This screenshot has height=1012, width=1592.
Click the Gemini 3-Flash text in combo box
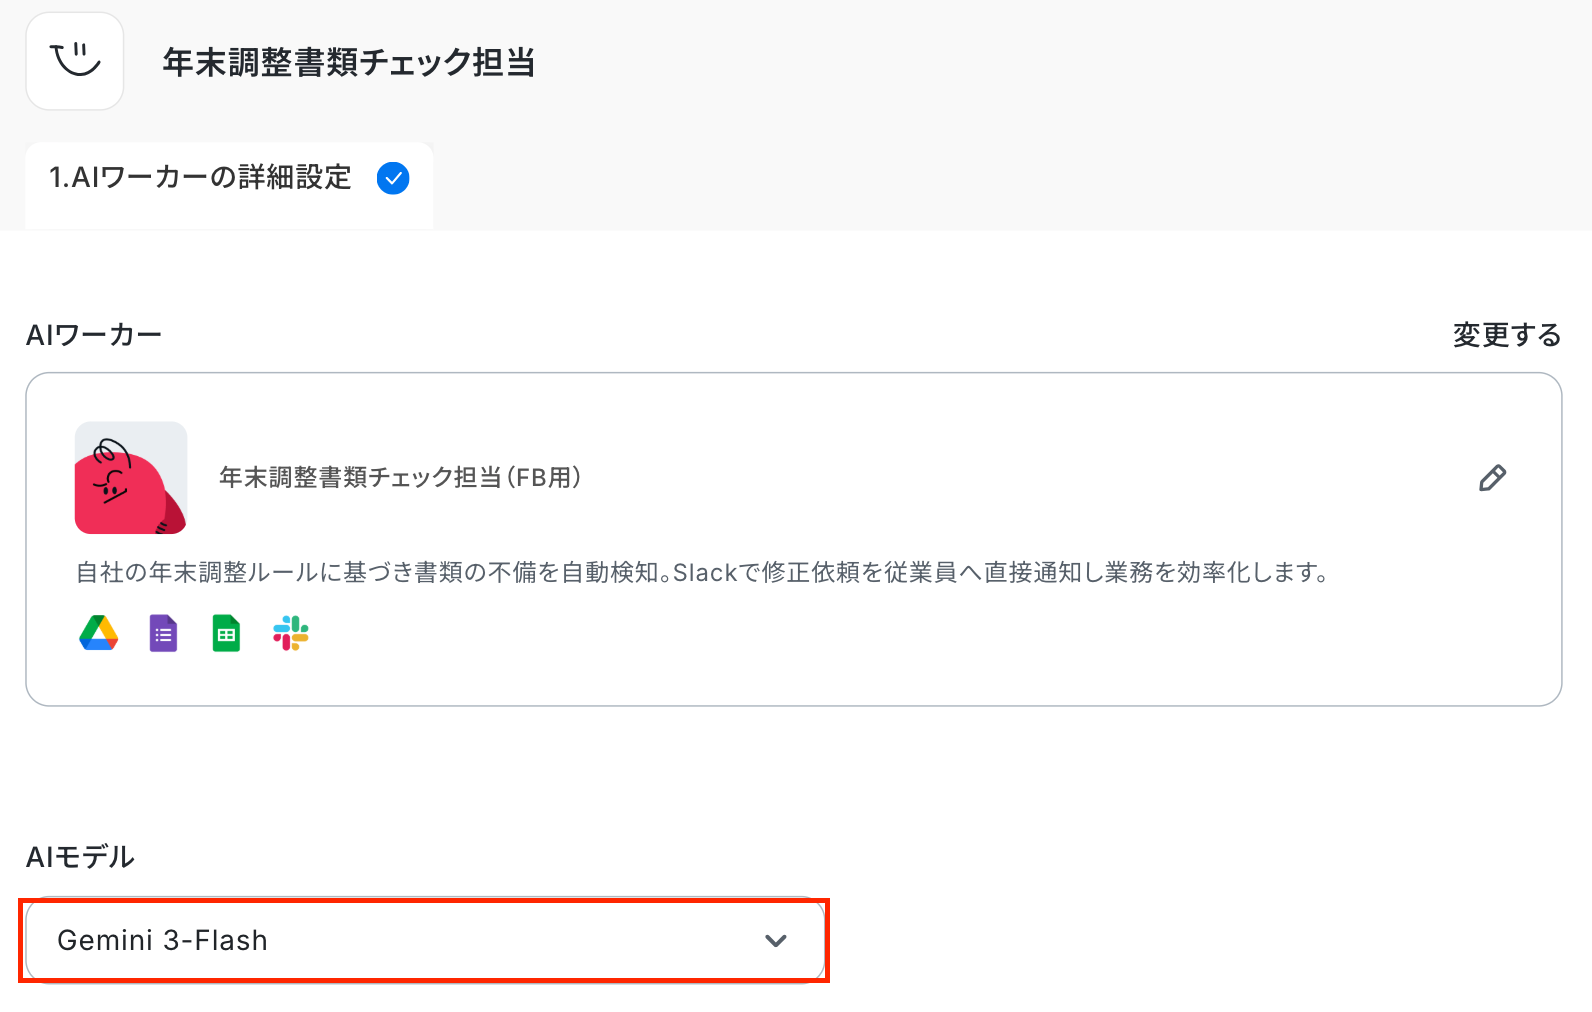163,940
